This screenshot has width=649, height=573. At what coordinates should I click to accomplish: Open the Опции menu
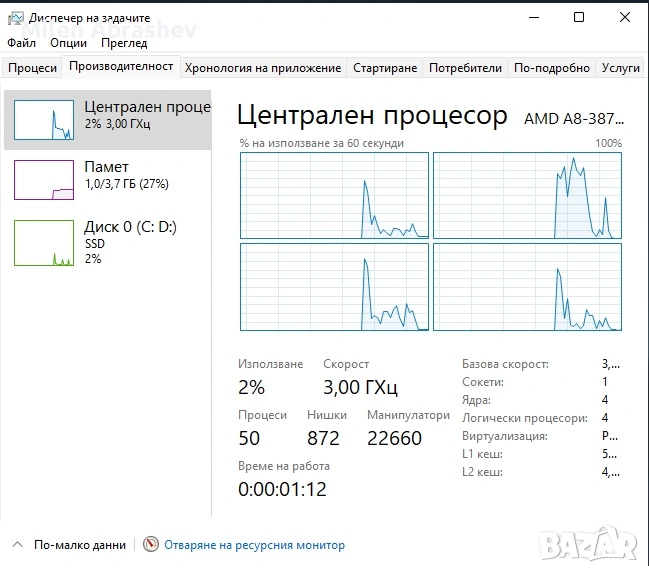(68, 43)
